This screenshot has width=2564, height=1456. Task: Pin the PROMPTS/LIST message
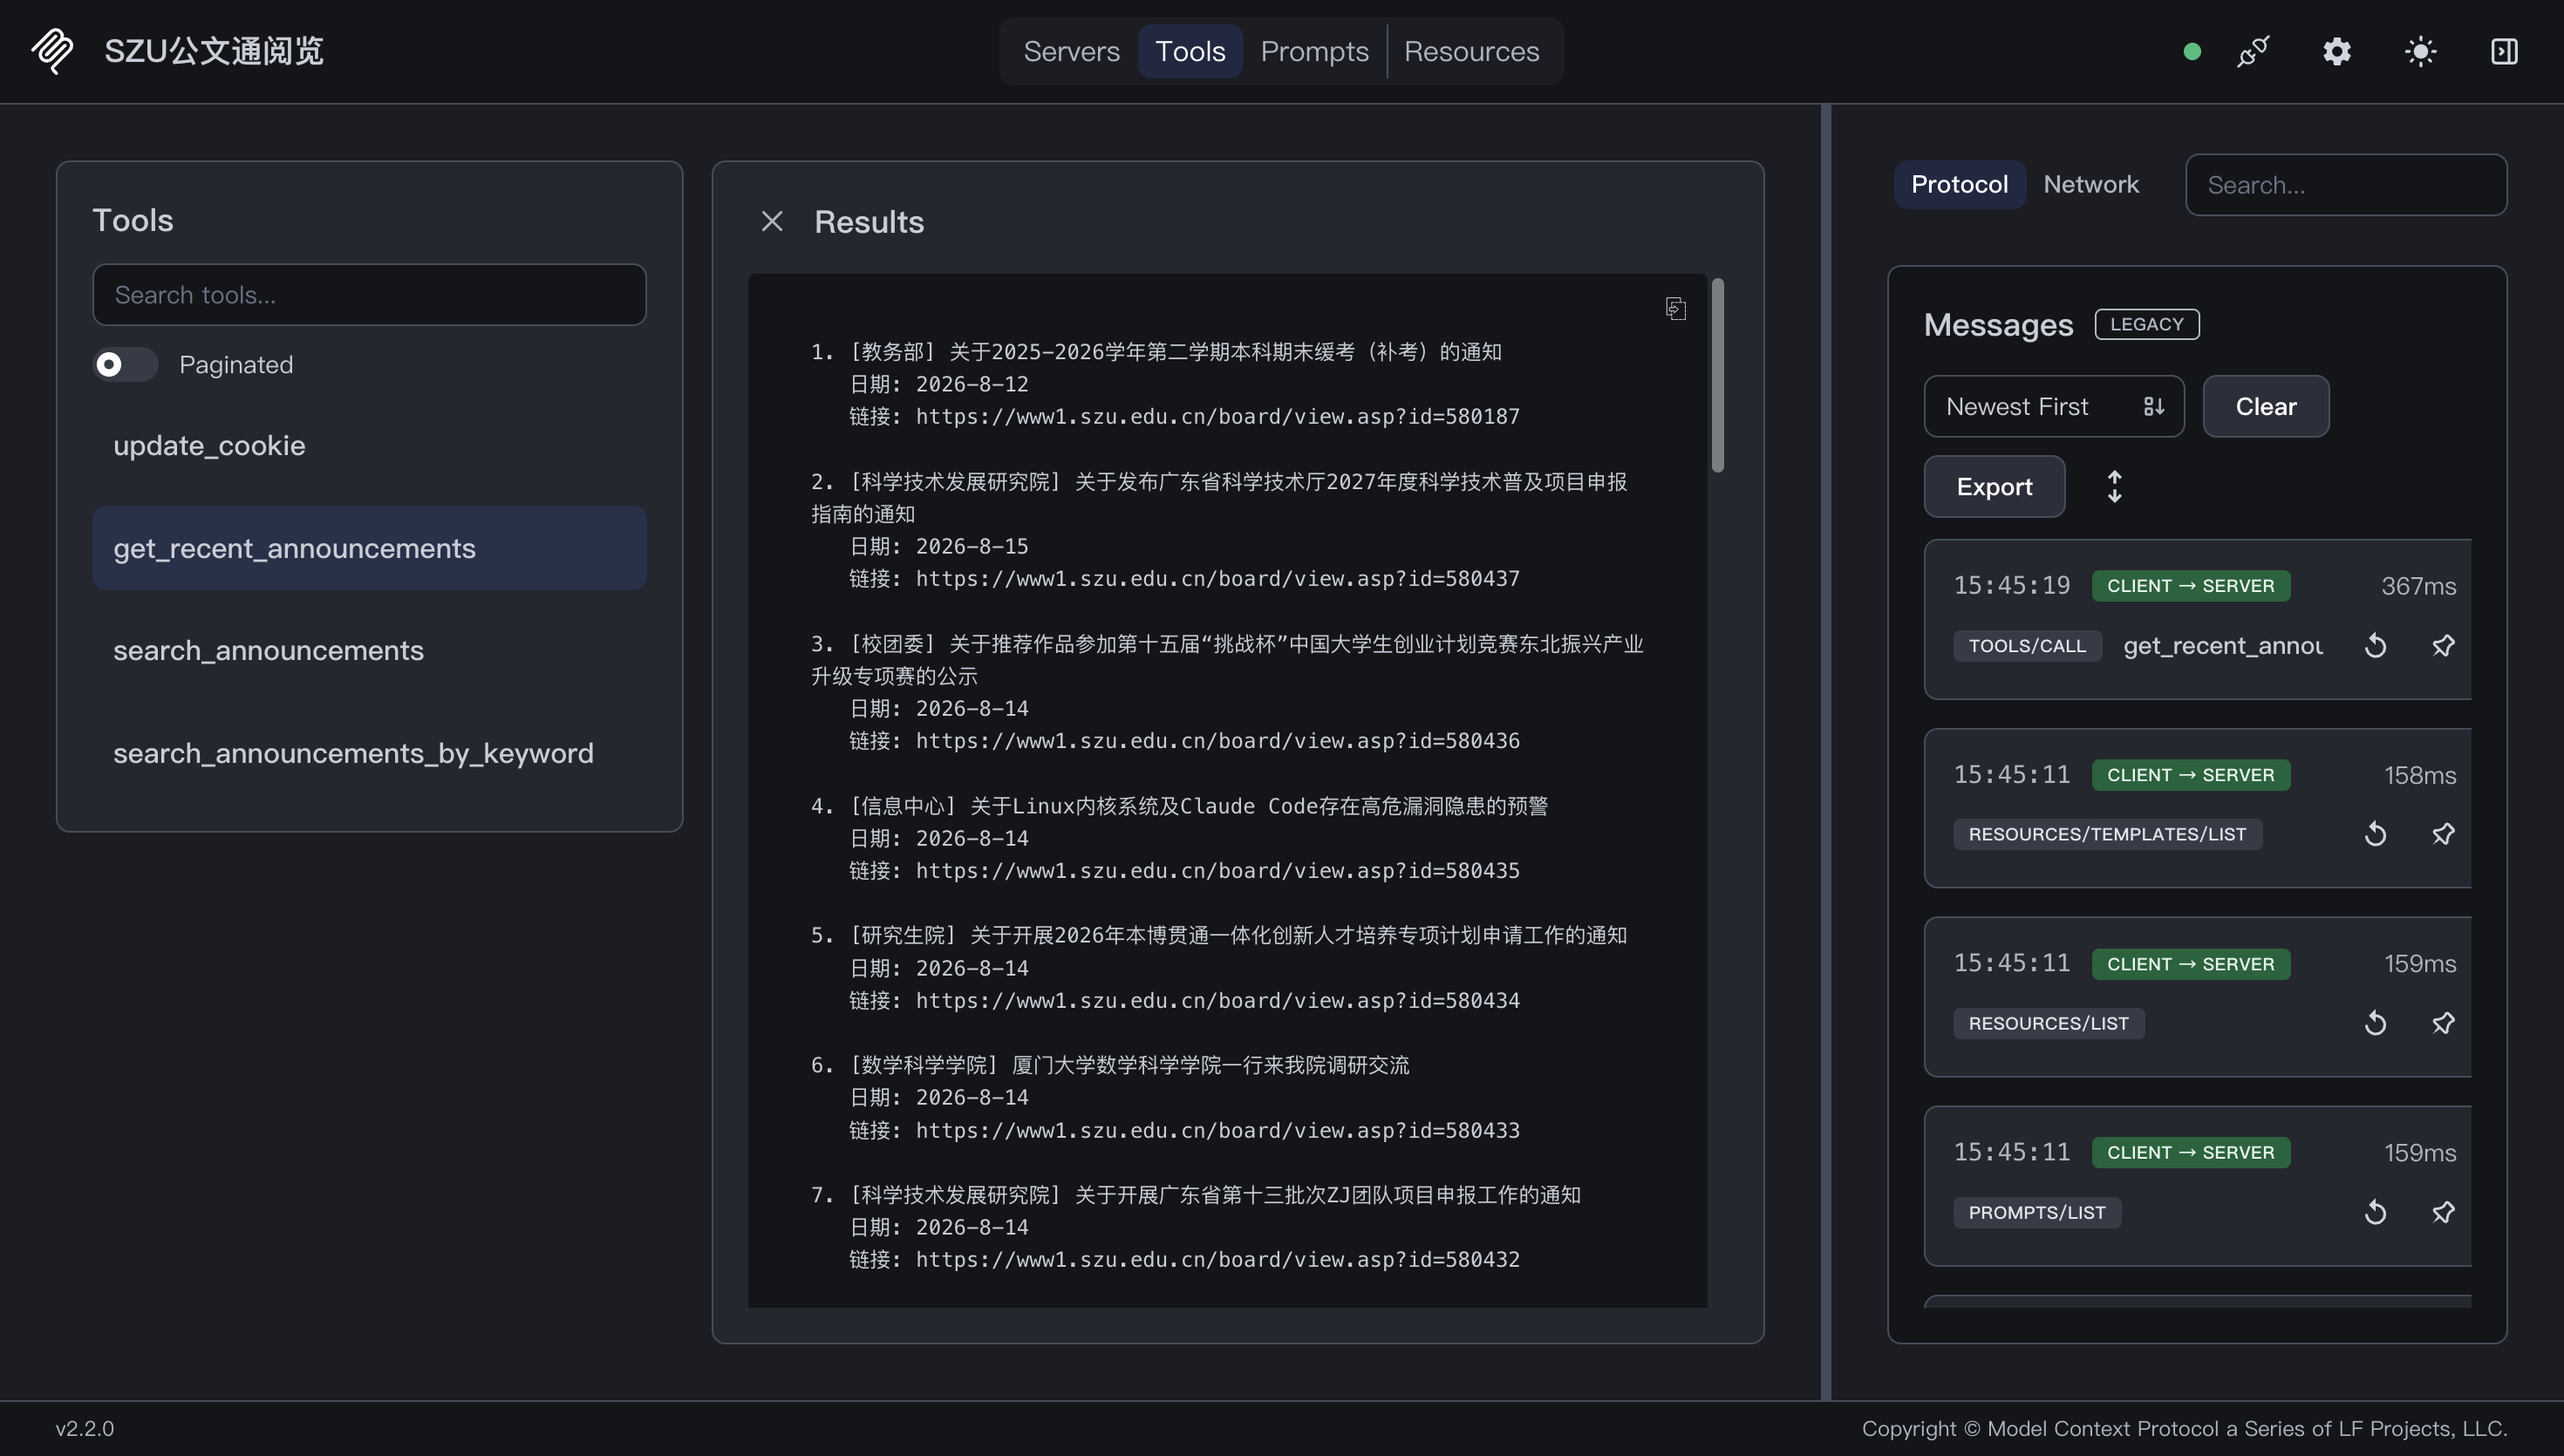coord(2443,1212)
